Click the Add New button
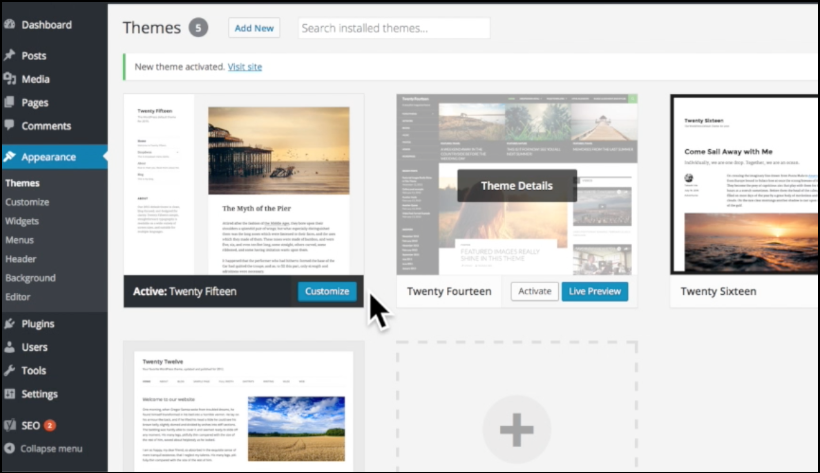Image resolution: width=820 pixels, height=473 pixels. click(x=254, y=28)
